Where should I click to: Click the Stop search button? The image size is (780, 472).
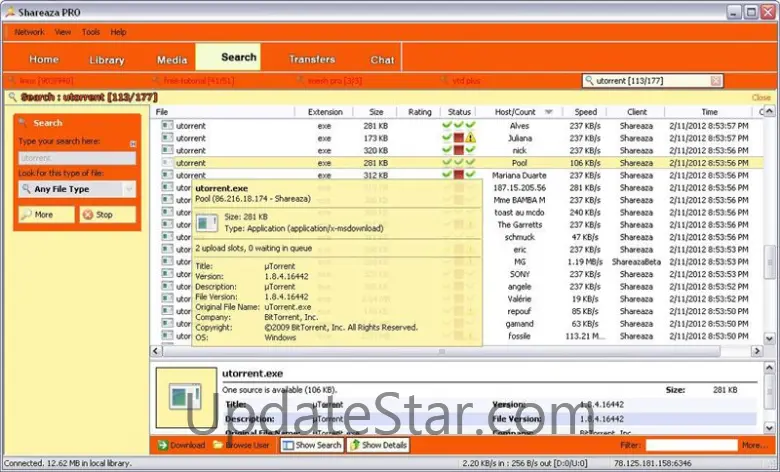tap(107, 214)
